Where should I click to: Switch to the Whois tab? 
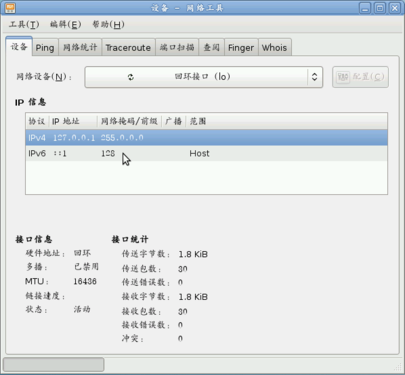274,48
